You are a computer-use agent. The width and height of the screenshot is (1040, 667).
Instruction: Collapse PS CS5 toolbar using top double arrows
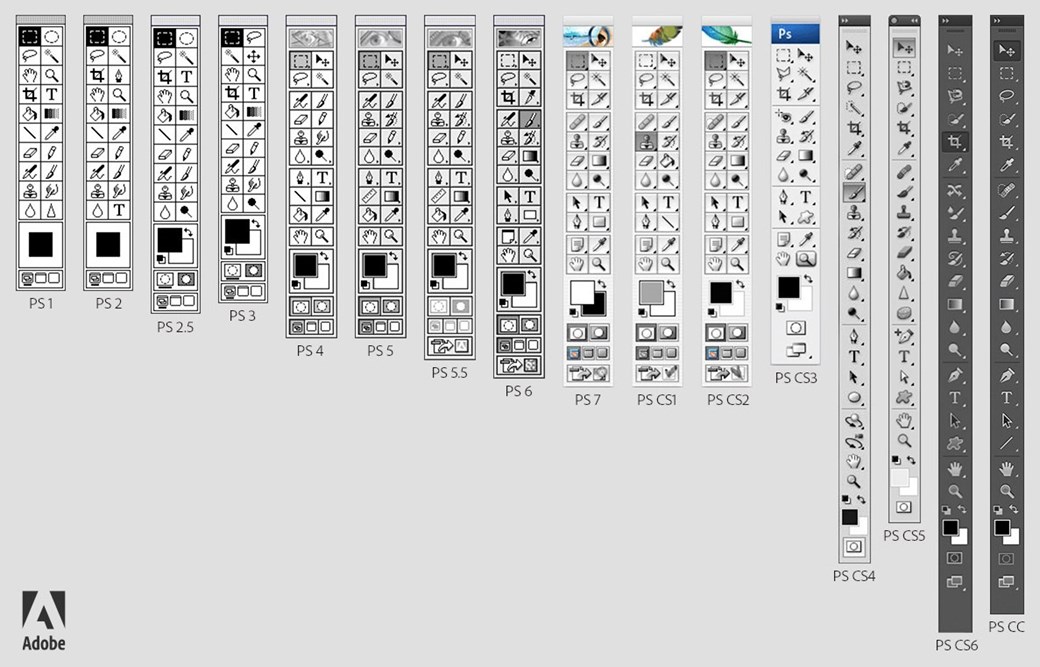click(913, 21)
